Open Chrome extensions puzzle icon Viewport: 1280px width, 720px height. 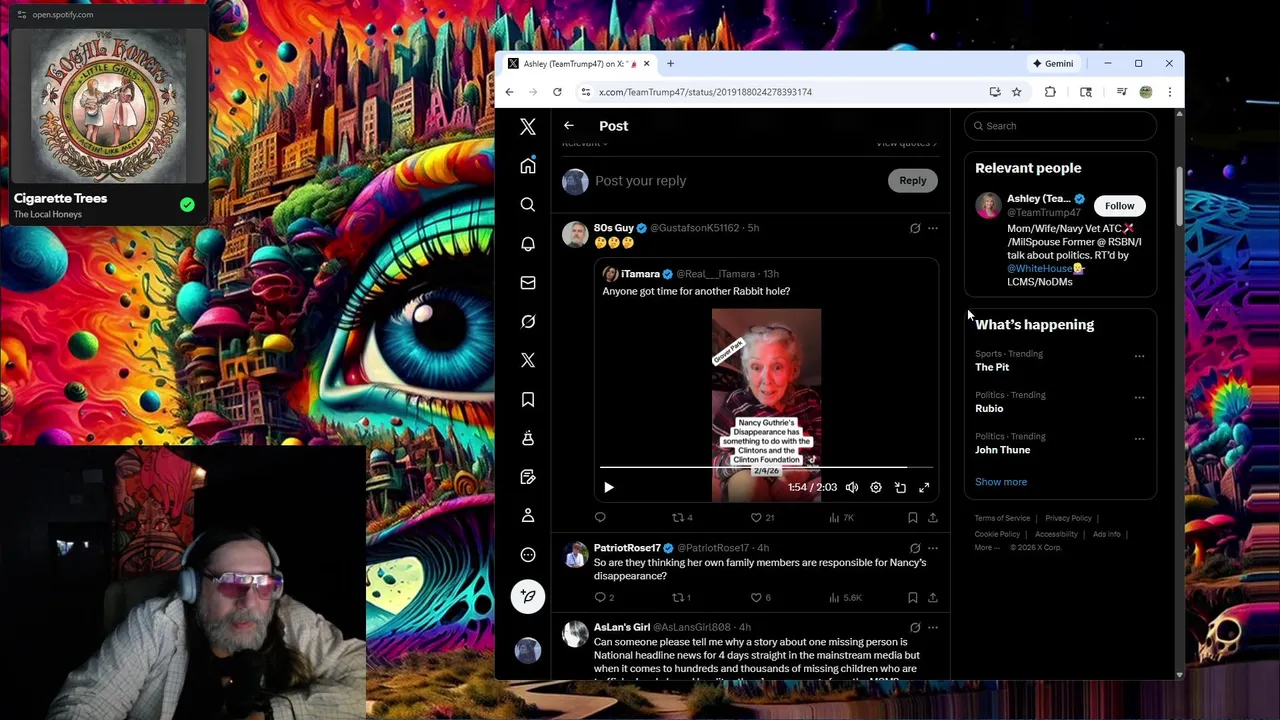pyautogui.click(x=1050, y=92)
